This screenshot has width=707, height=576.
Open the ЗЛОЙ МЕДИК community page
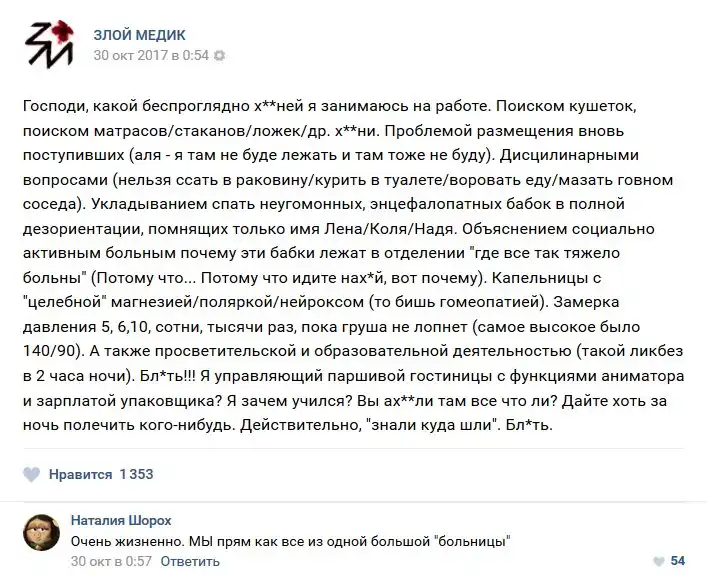click(139, 35)
